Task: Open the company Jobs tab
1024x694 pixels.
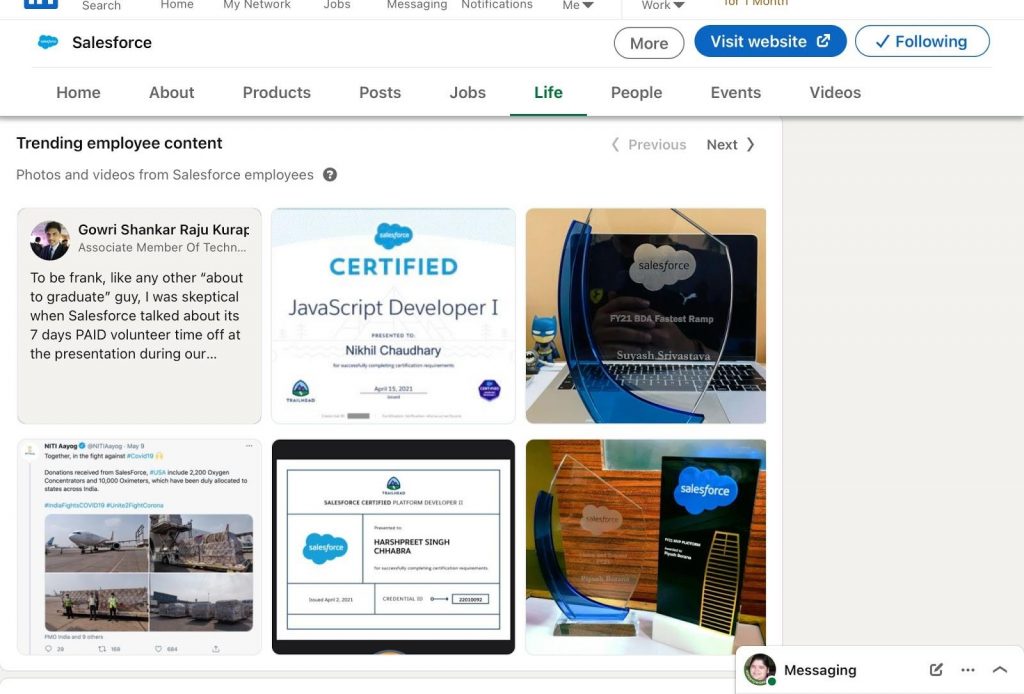Action: 468,93
